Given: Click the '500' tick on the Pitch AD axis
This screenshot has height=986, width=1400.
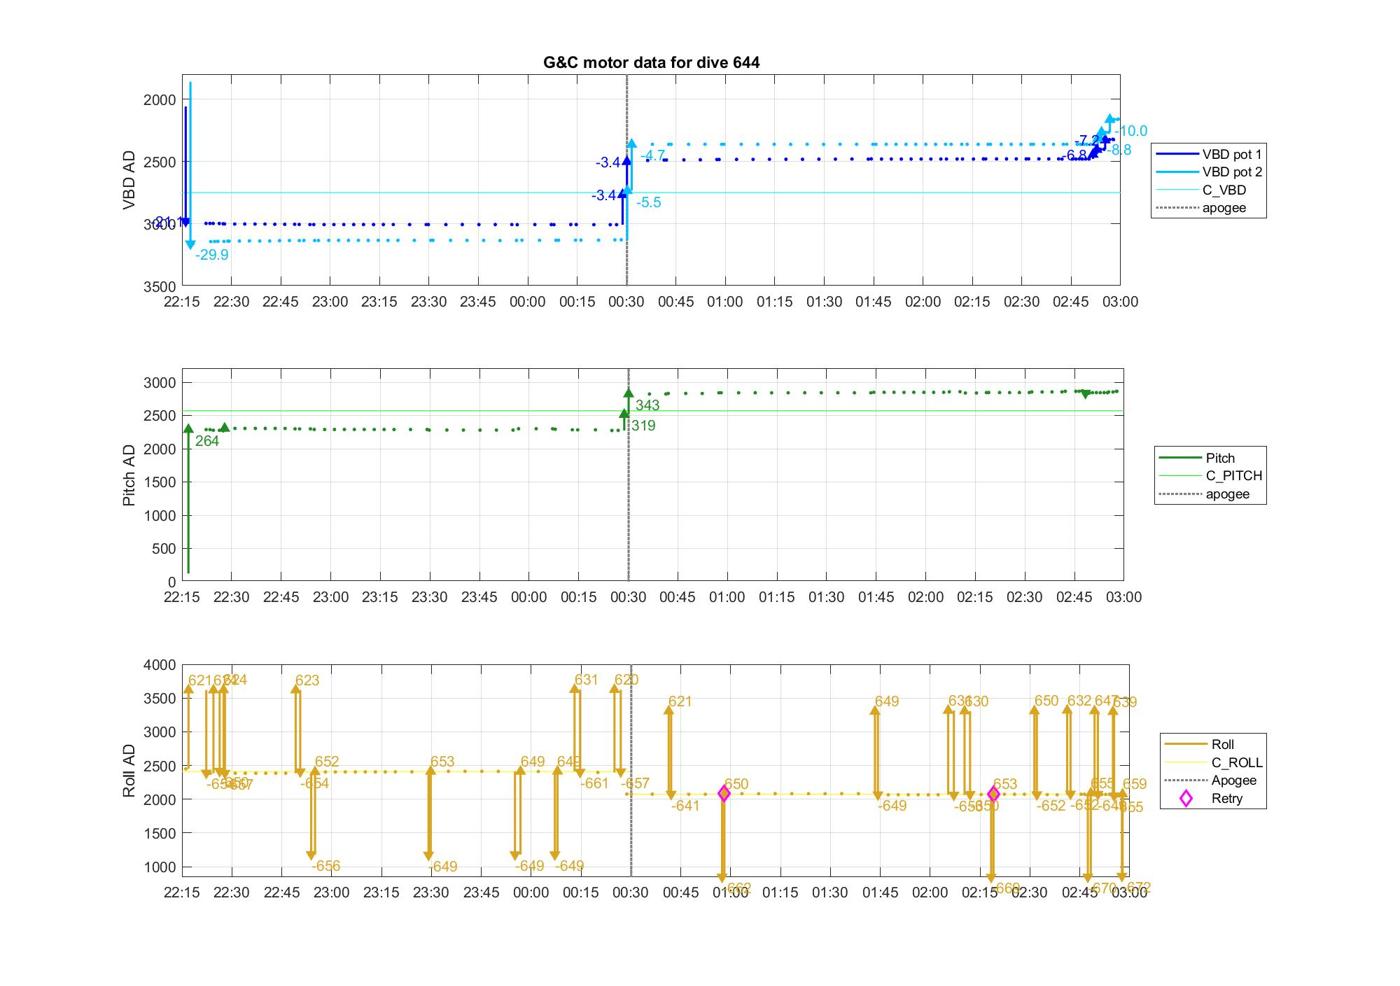Looking at the screenshot, I should (165, 549).
